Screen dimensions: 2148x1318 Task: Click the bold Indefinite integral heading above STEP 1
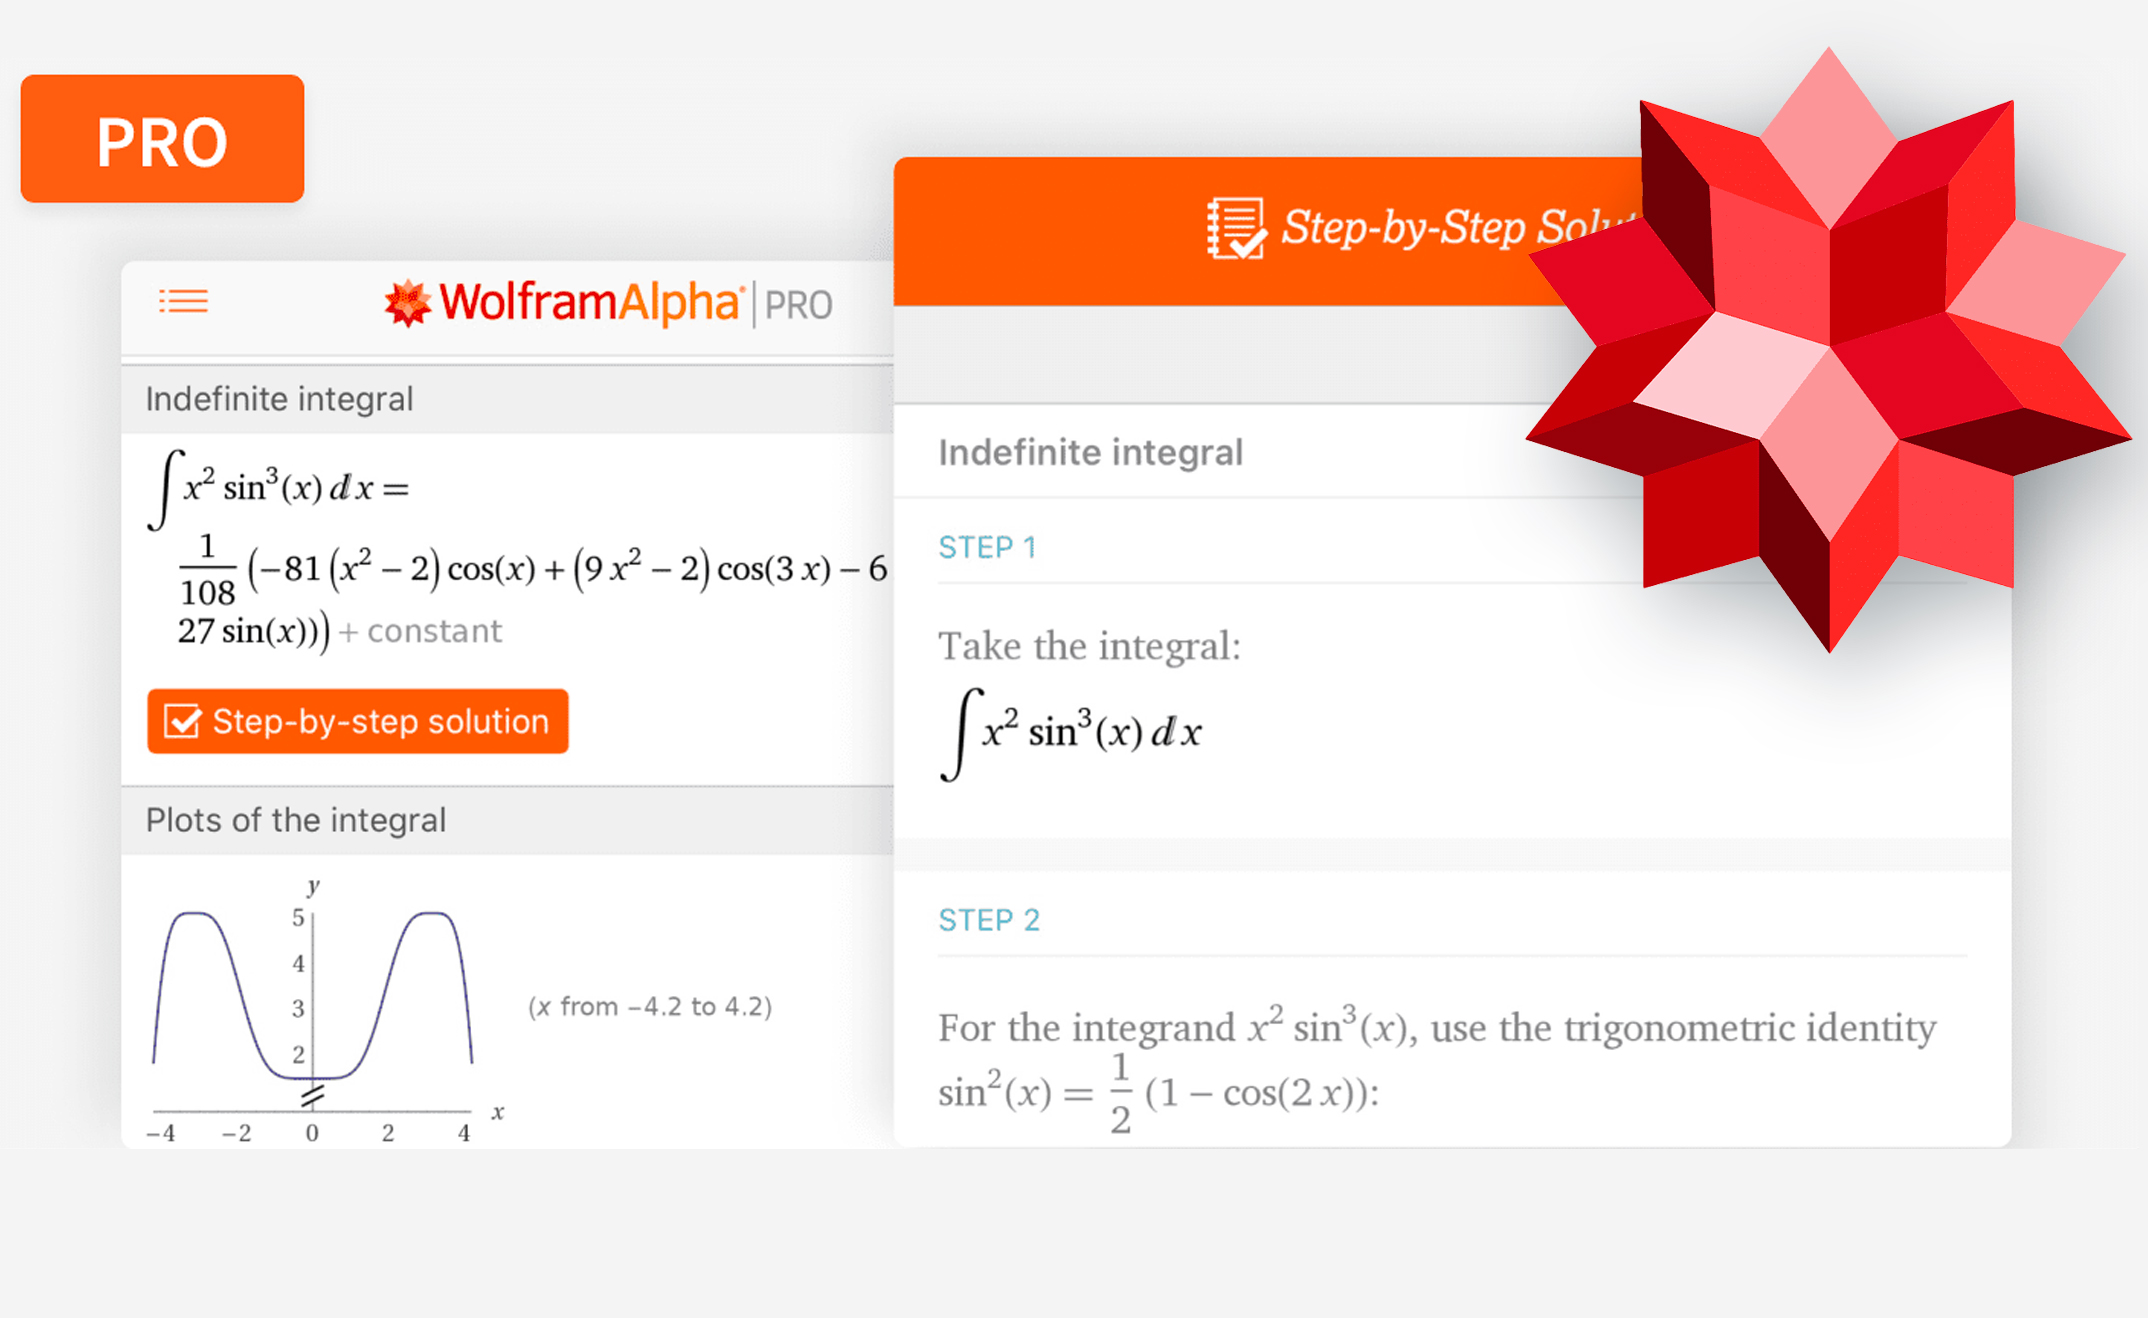pos(1090,452)
